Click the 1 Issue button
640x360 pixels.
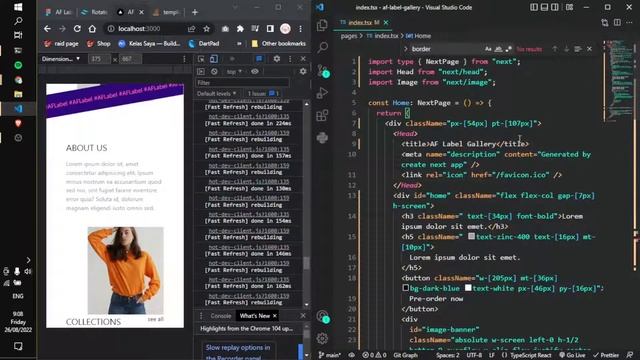[263, 93]
